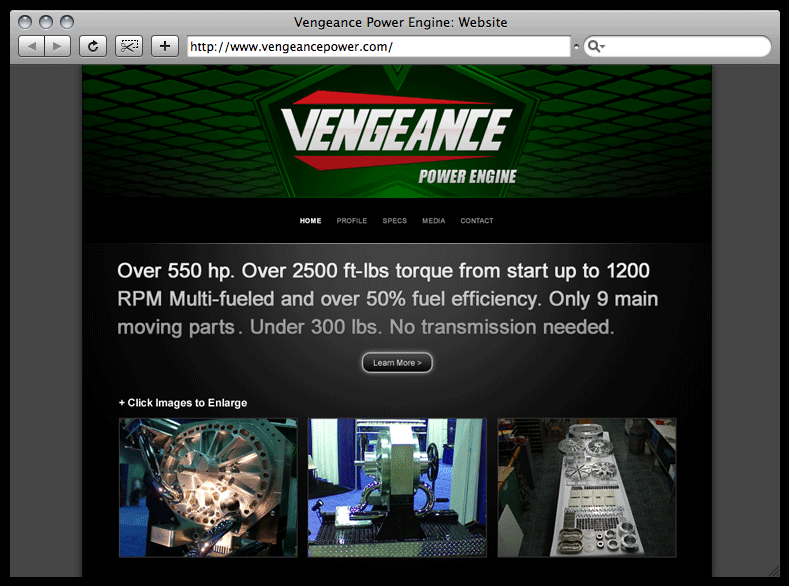Add a bookmark with the plus button
The image size is (789, 586).
tap(165, 46)
